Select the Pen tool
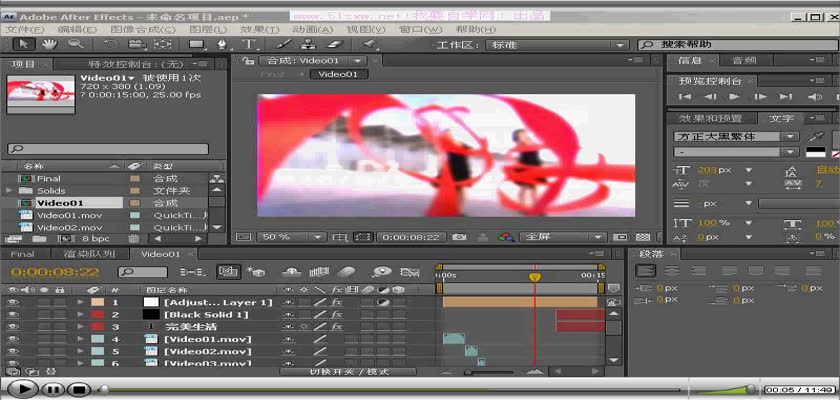The image size is (840, 400). click(223, 44)
